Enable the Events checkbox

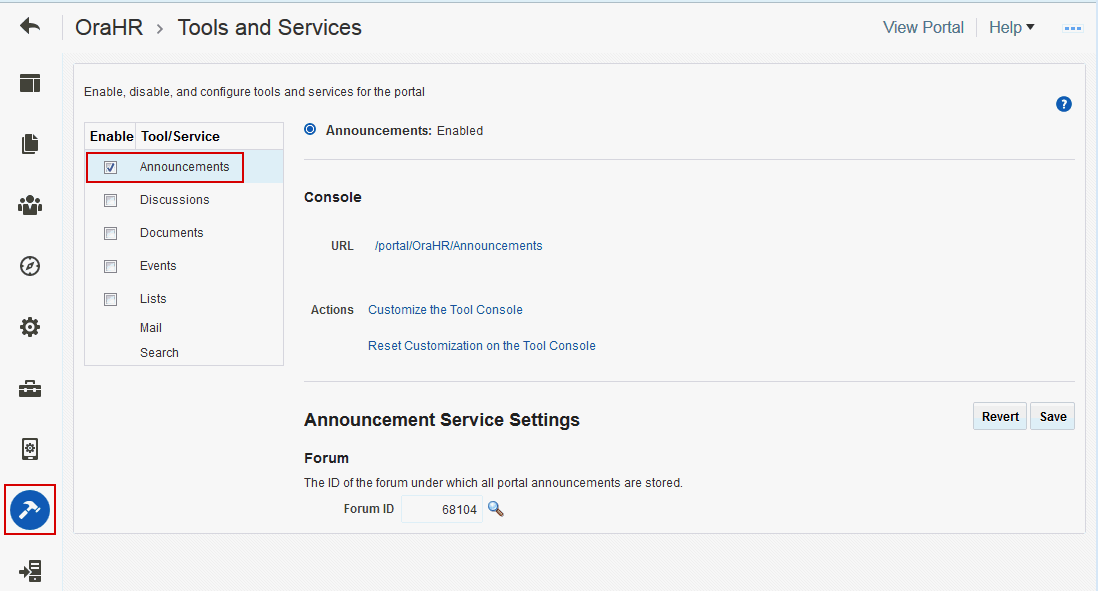(111, 266)
